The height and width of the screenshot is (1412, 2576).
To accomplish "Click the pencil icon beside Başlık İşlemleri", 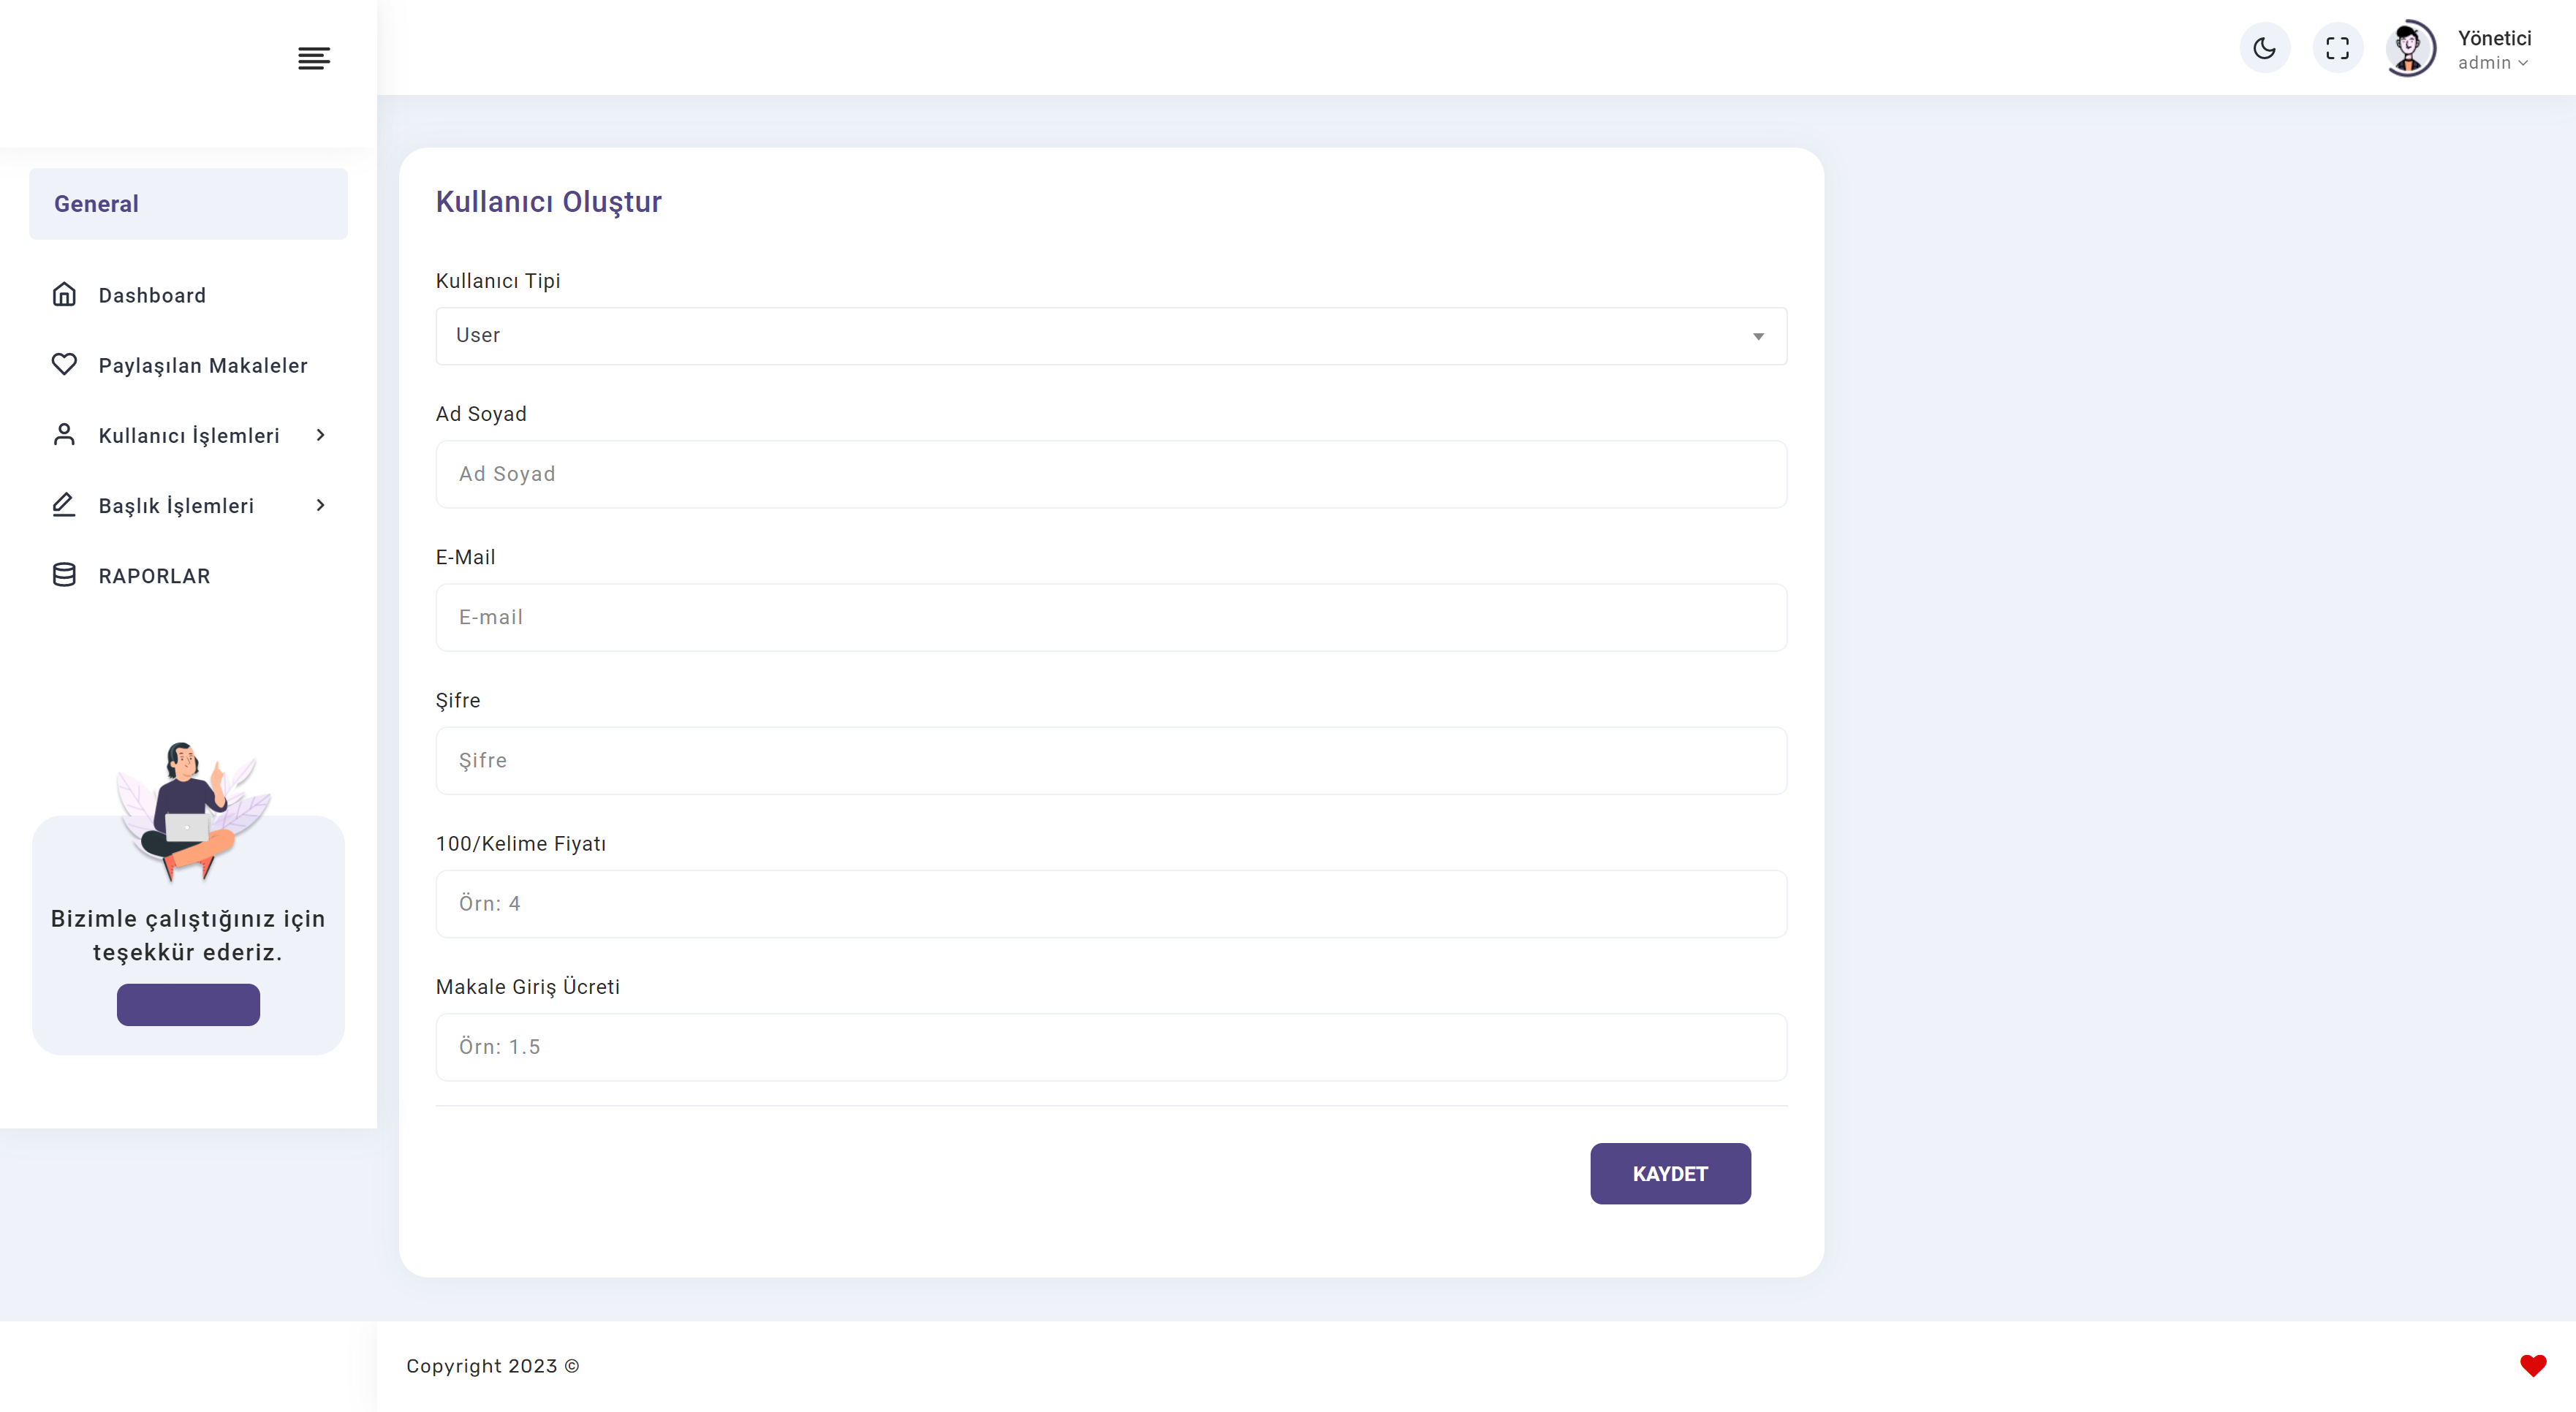I will tap(64, 504).
